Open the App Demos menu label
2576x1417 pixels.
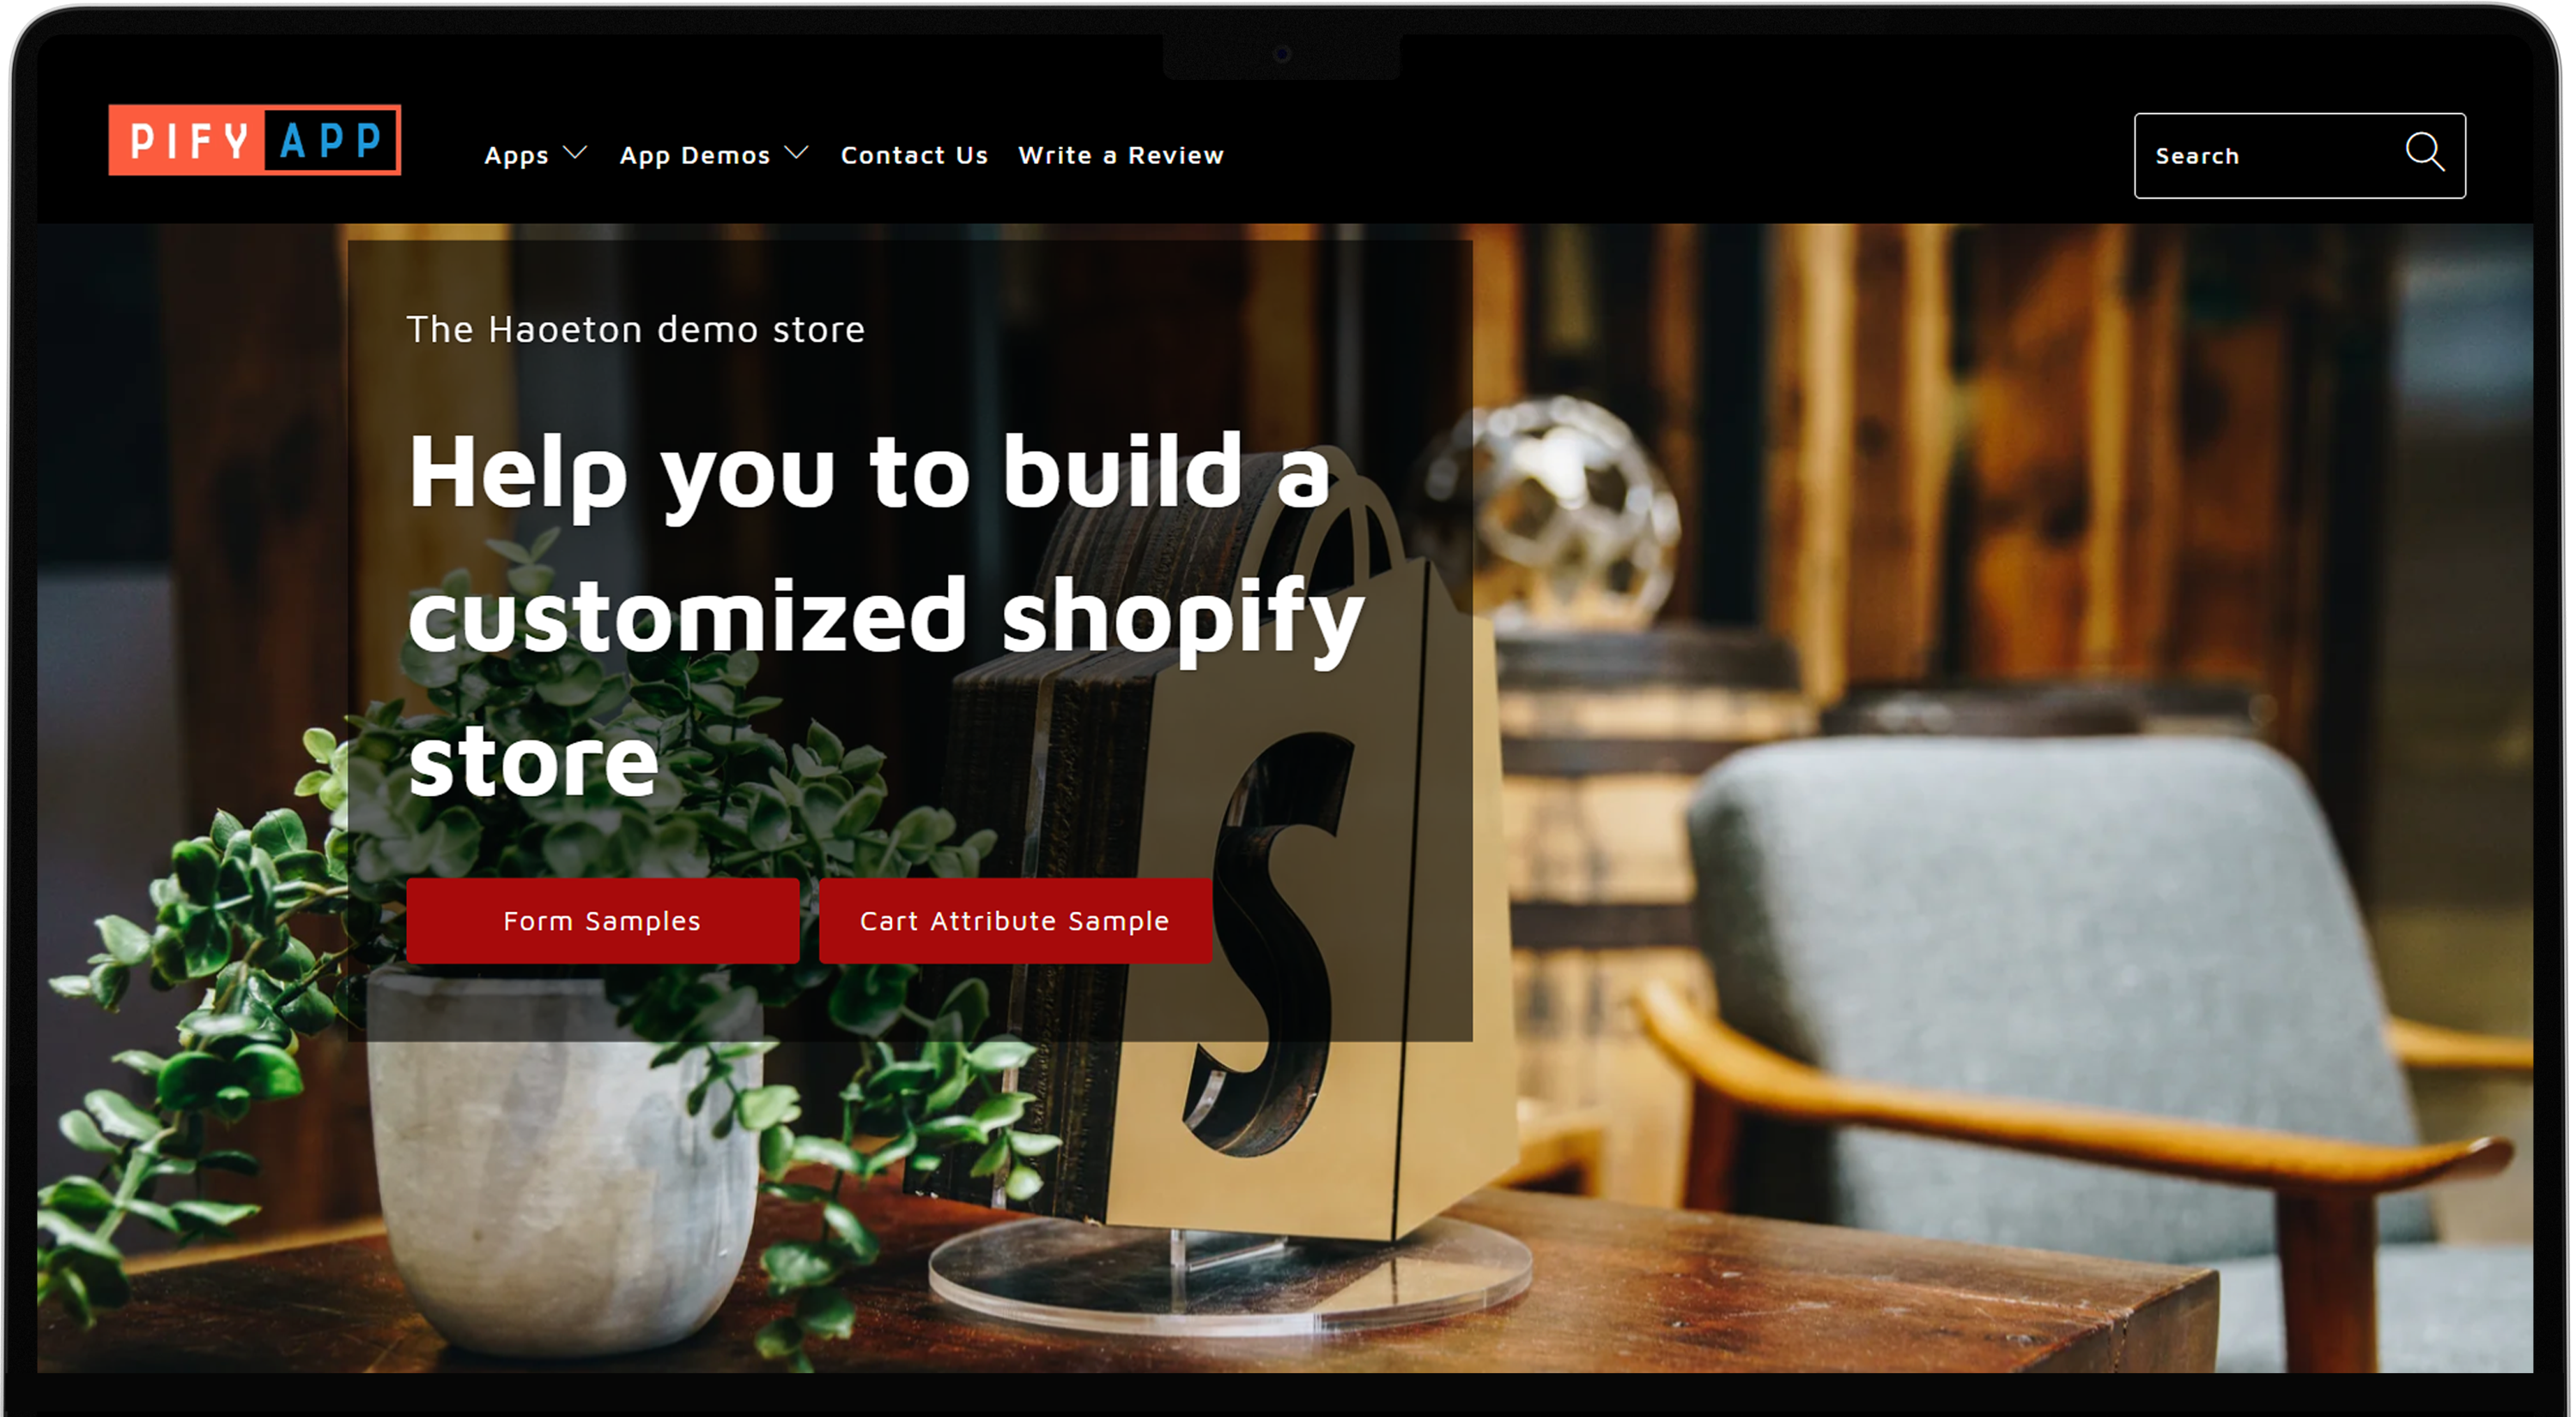click(x=695, y=156)
